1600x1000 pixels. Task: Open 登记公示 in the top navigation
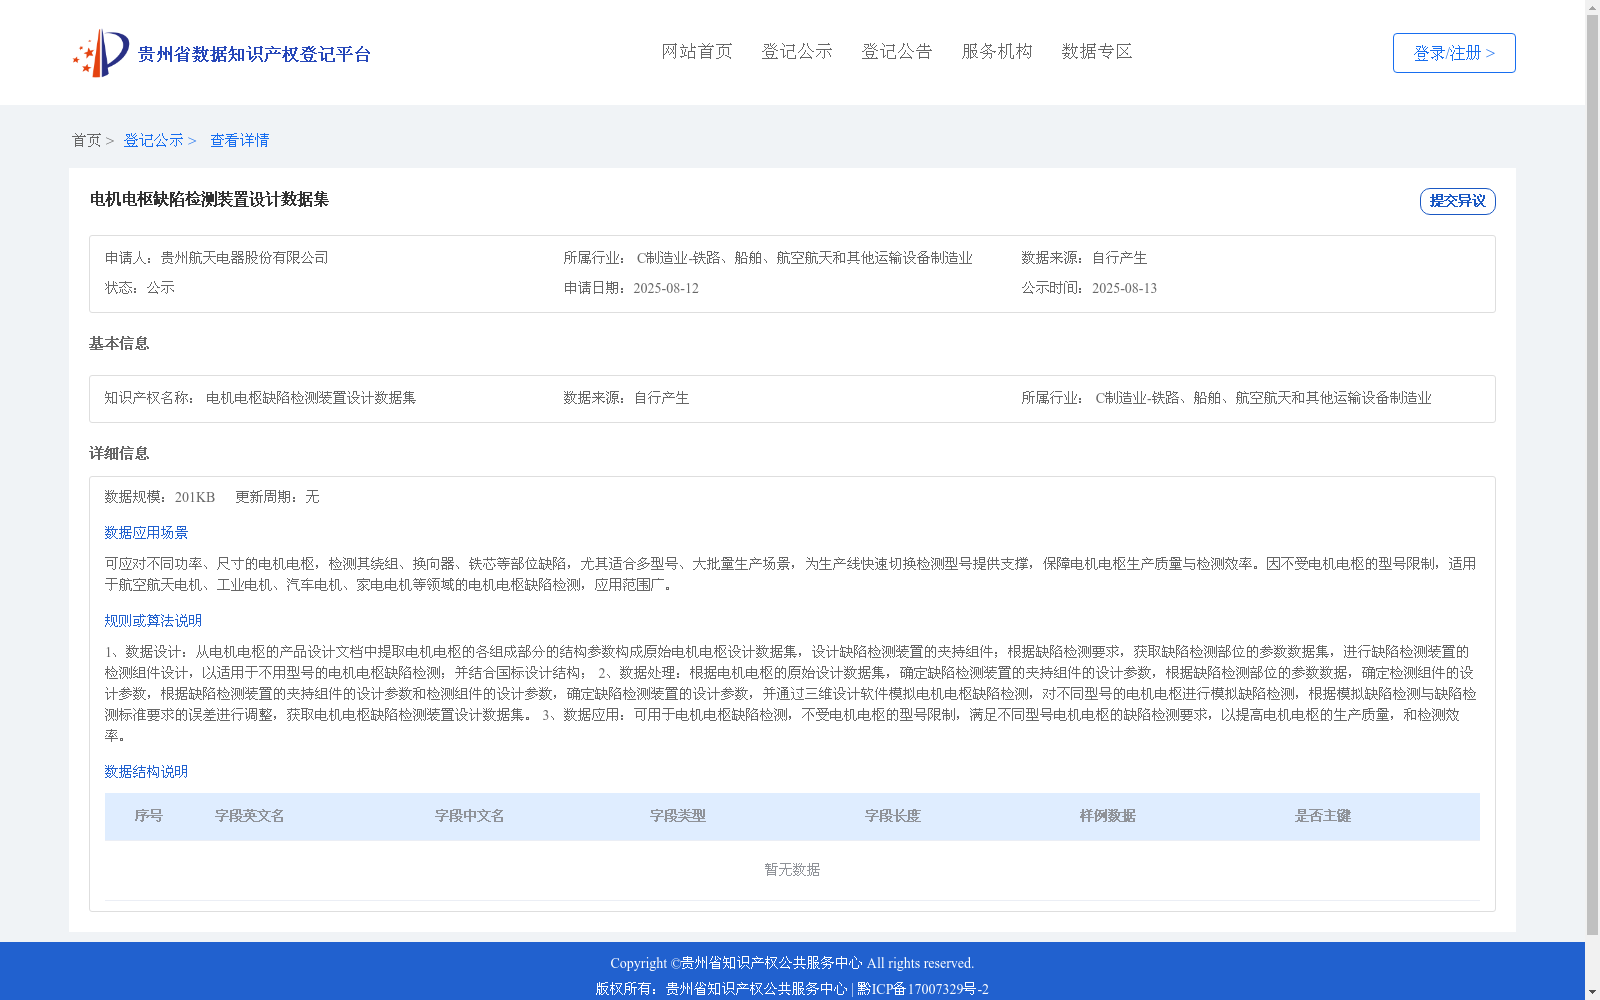pos(797,51)
